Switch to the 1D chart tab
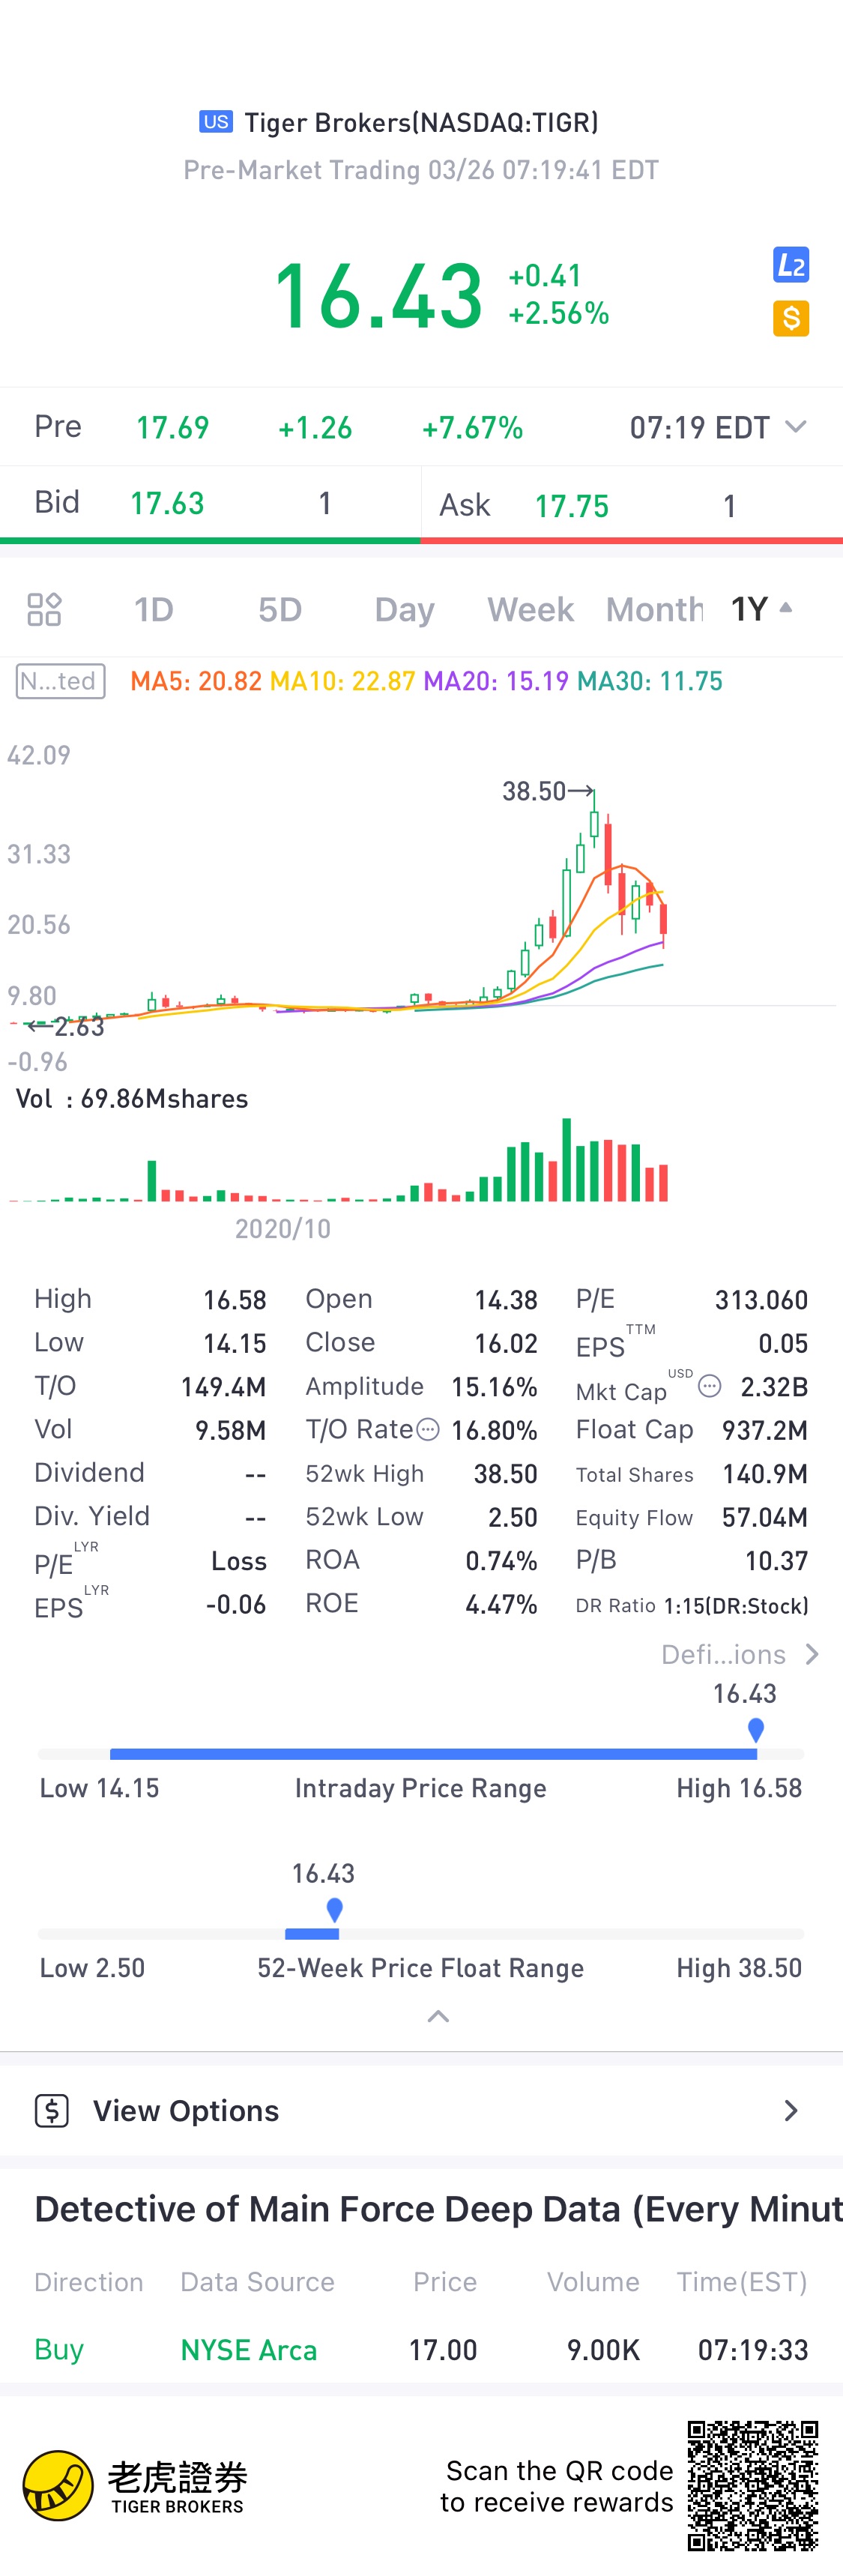Image resolution: width=843 pixels, height=2576 pixels. (154, 609)
